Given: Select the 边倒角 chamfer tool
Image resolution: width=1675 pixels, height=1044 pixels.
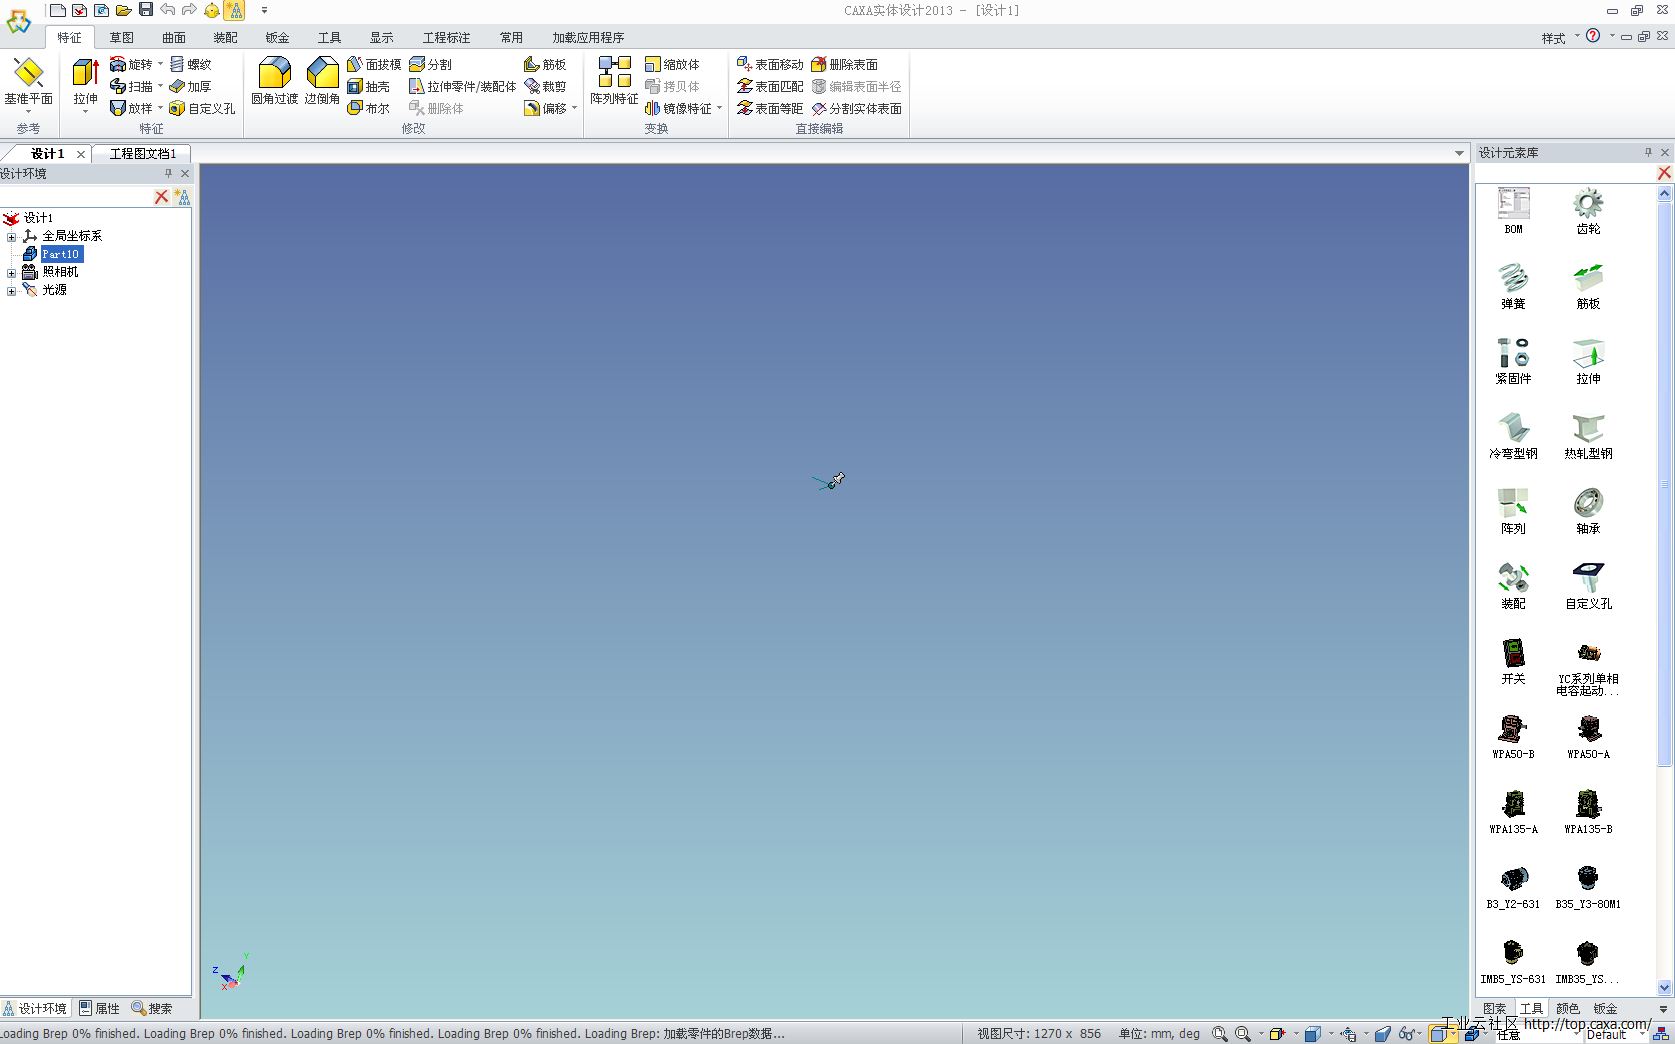Looking at the screenshot, I should click(322, 80).
